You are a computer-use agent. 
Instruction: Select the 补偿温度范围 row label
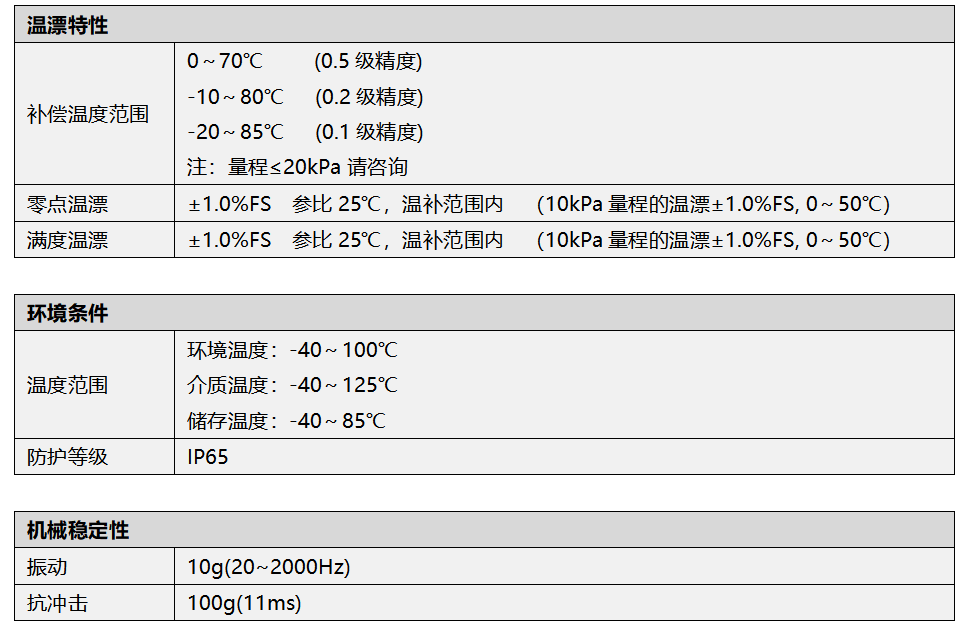(88, 114)
